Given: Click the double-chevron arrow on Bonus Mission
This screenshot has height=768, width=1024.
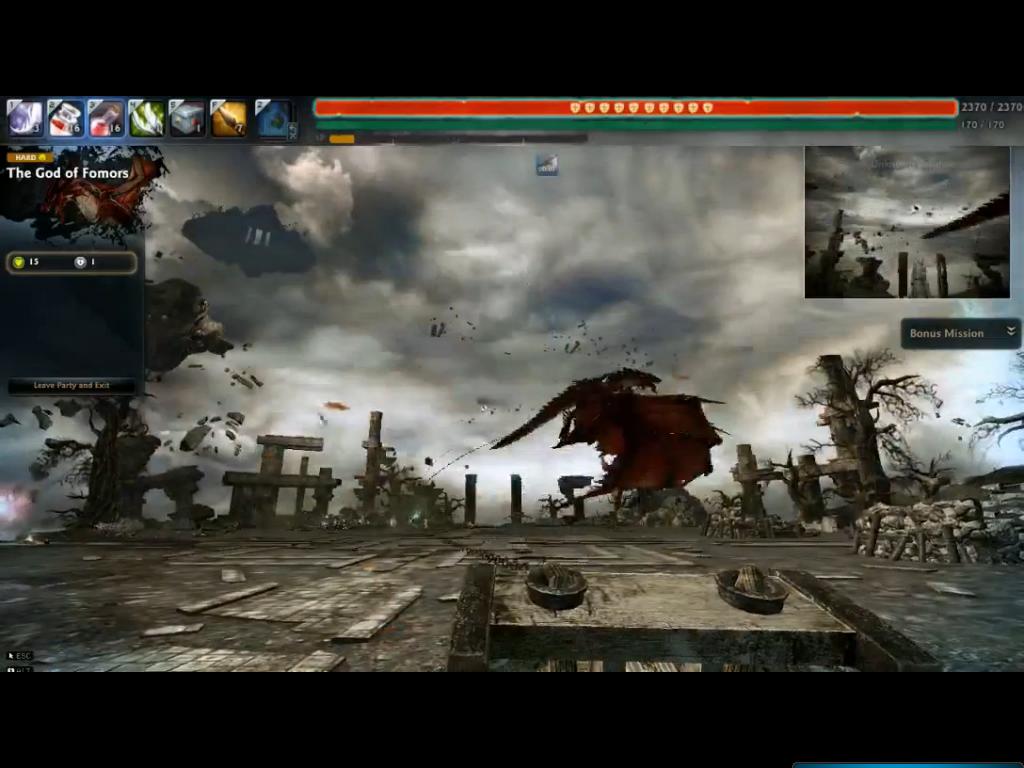Looking at the screenshot, I should [x=1010, y=332].
